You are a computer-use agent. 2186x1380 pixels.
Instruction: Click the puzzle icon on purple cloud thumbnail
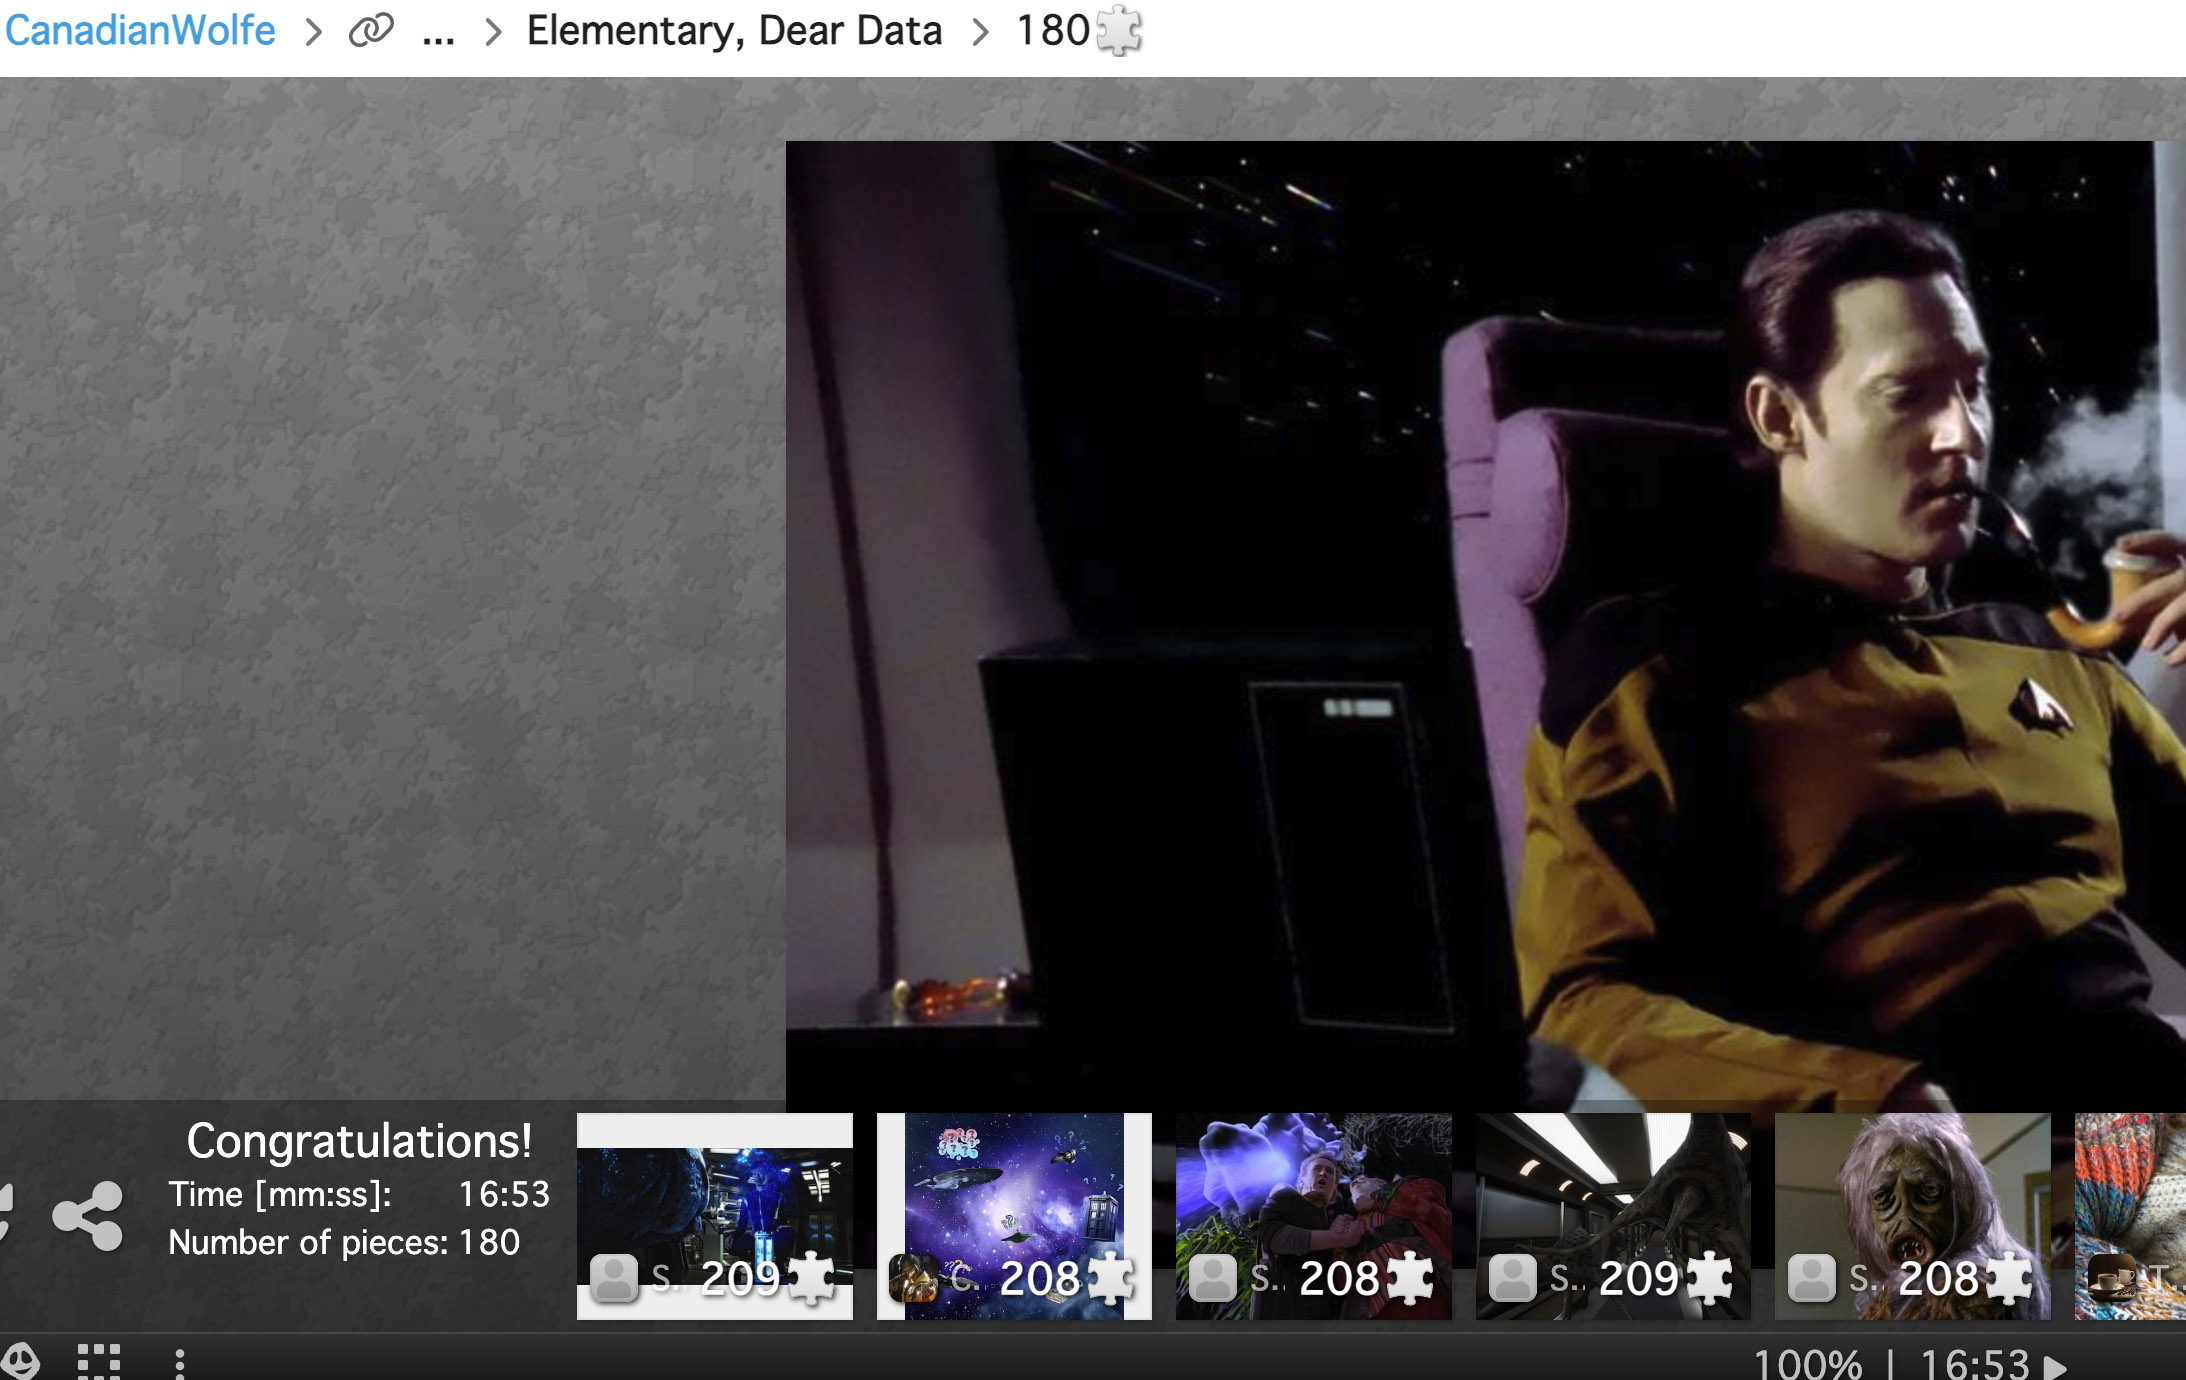(x=1410, y=1278)
